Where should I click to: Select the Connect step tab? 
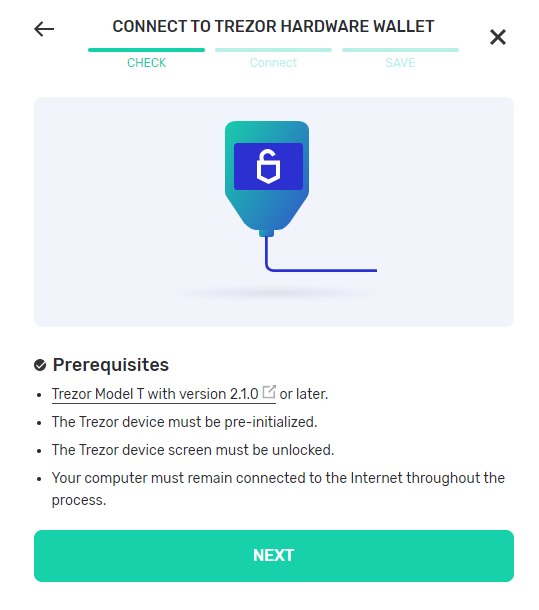(x=273, y=63)
